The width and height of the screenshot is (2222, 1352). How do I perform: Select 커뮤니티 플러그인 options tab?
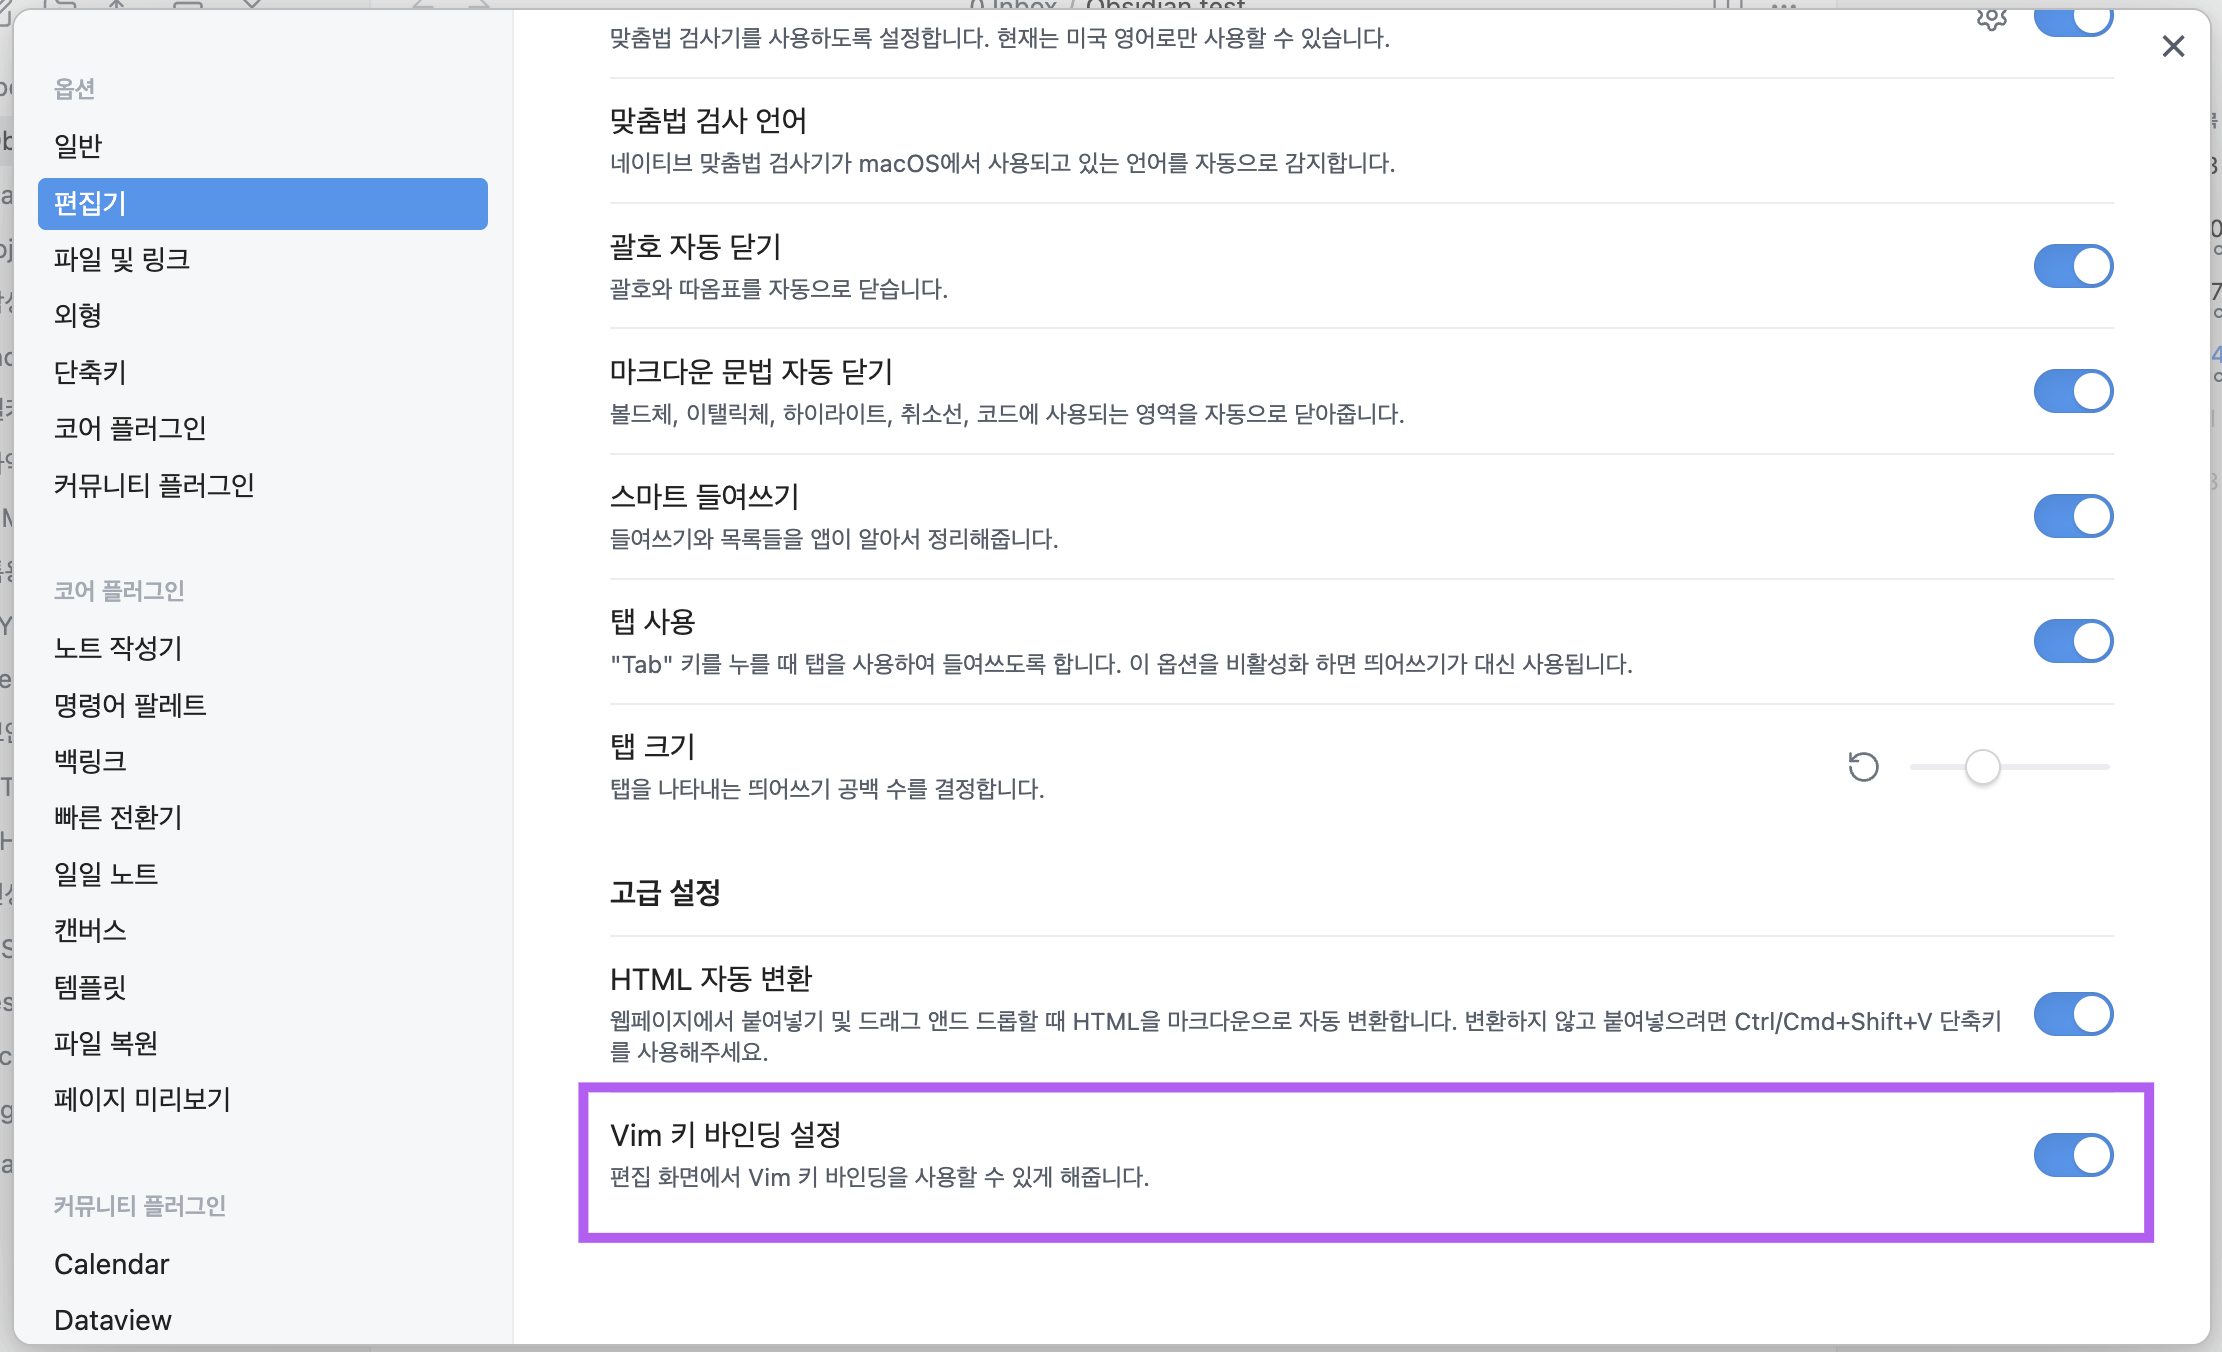(154, 485)
